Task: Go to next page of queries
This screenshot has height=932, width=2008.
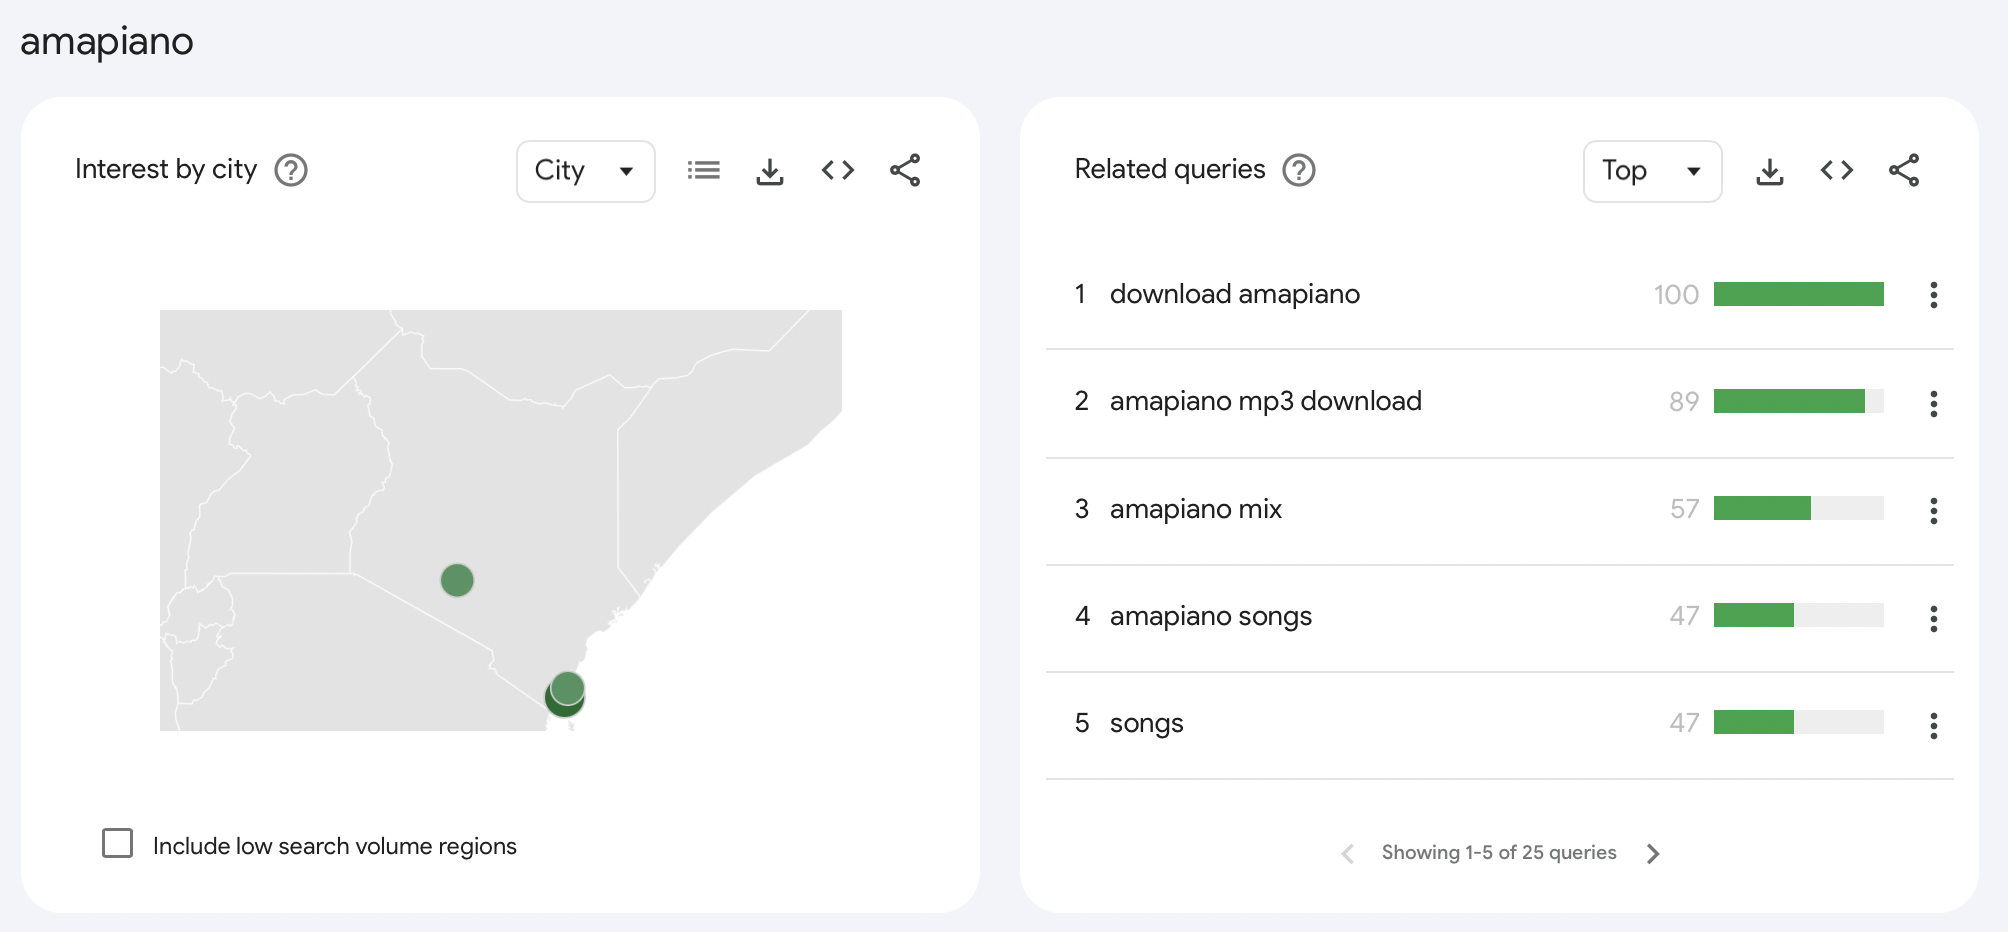Action: 1653,853
